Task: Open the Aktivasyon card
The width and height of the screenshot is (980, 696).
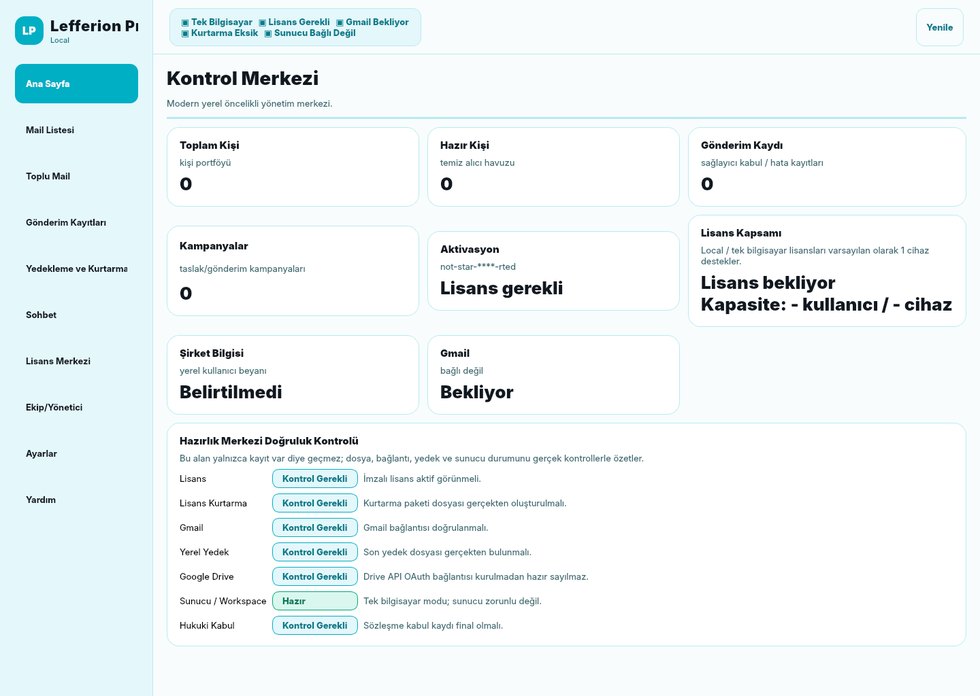Action: 553,271
